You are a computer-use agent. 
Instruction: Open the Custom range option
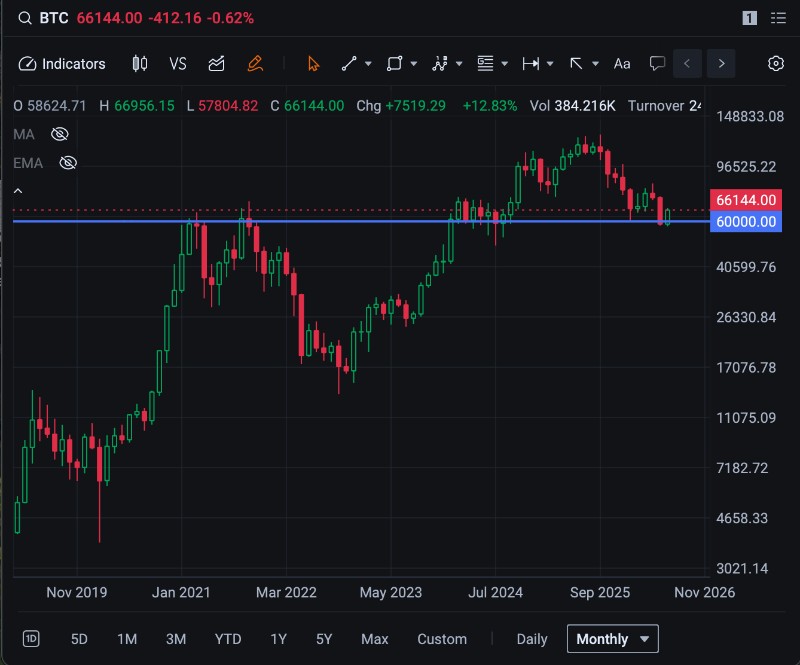coord(442,639)
